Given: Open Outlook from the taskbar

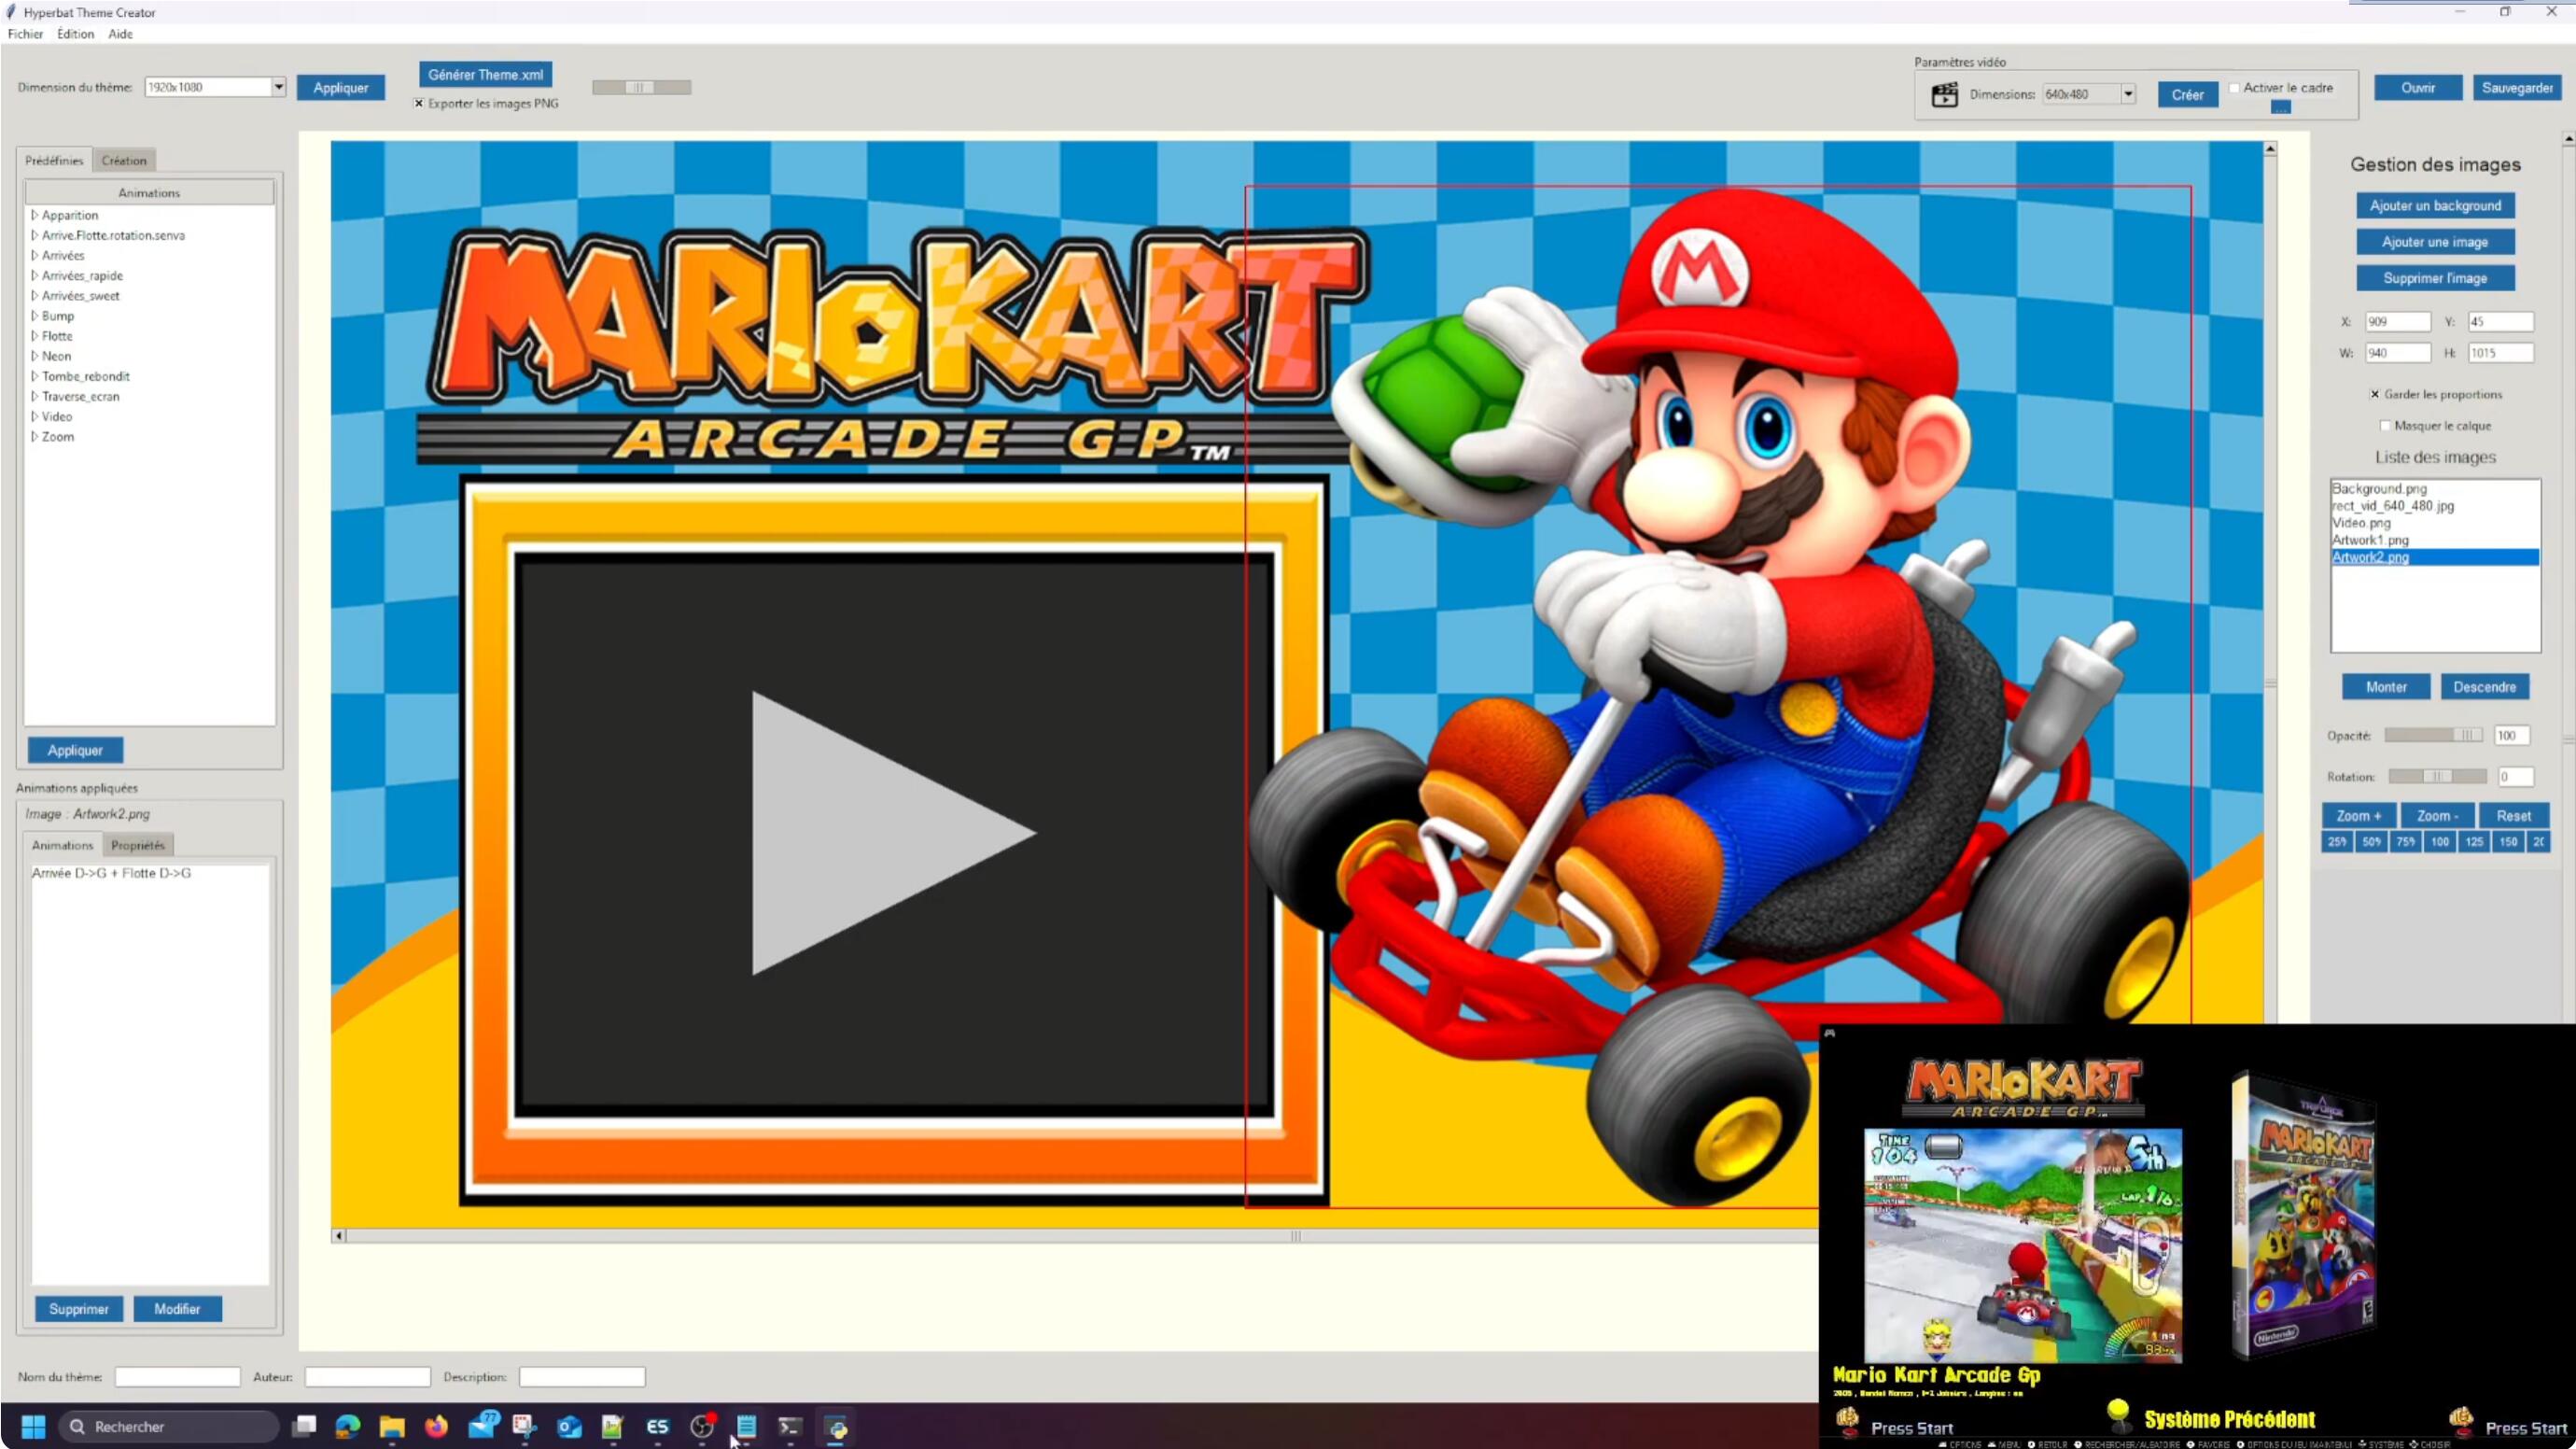Looking at the screenshot, I should [569, 1426].
